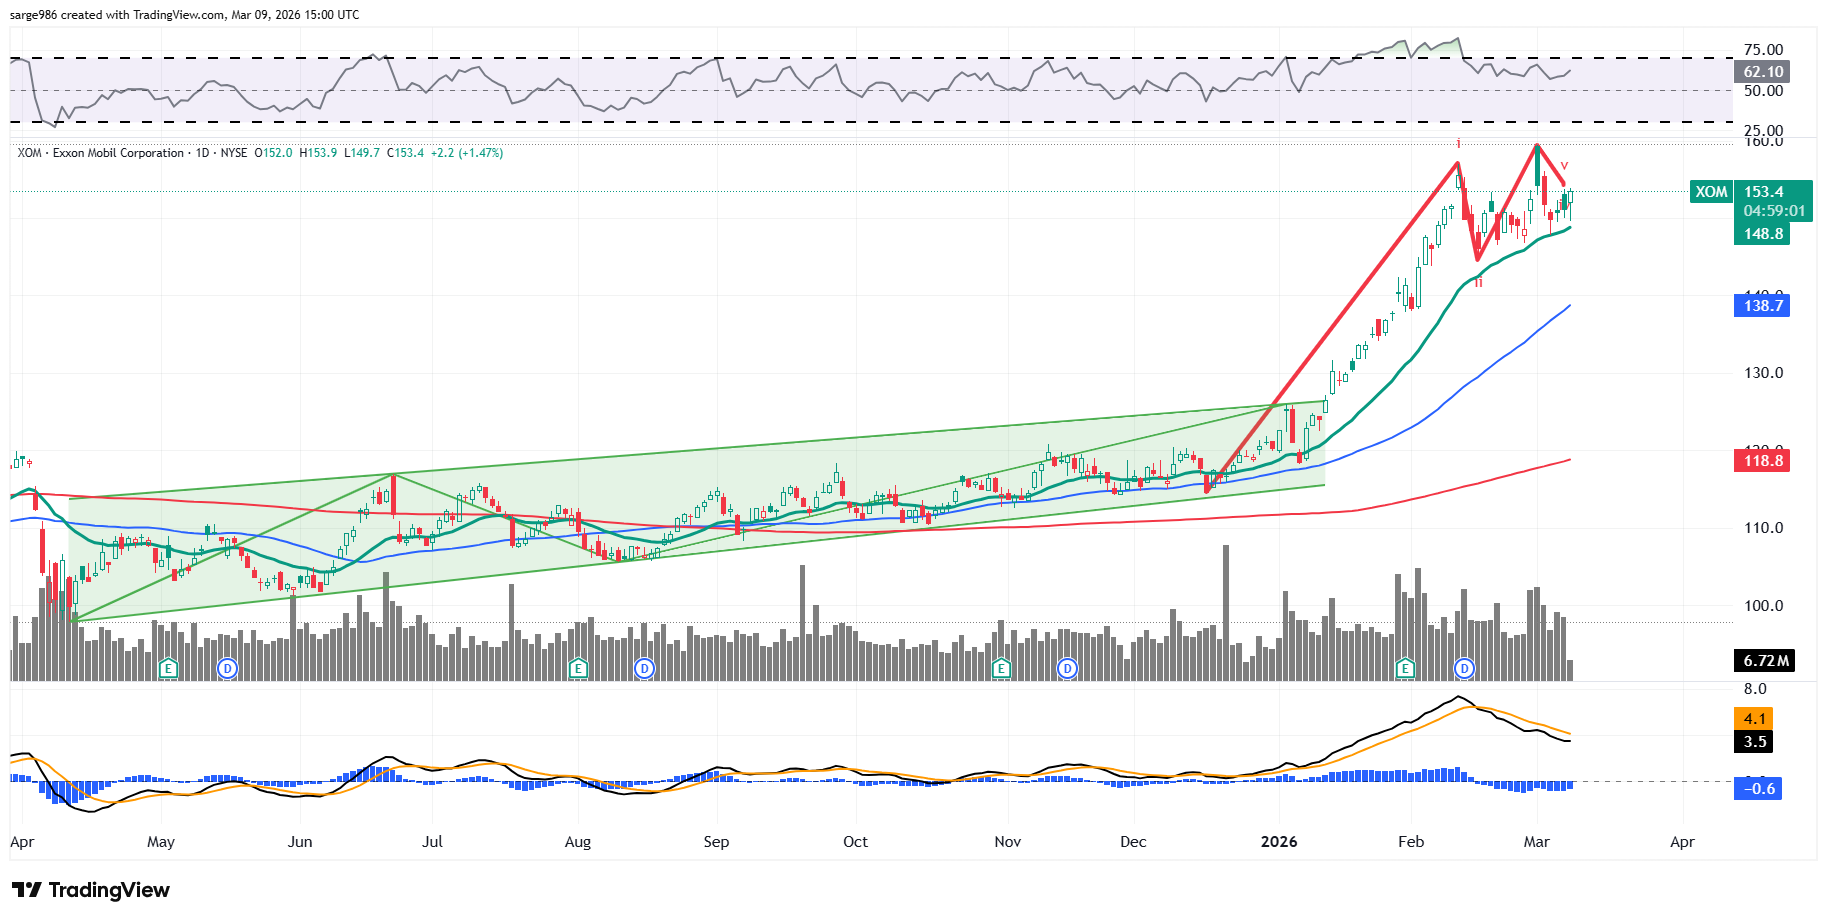
Task: Click the earnings E marker near February
Action: tap(1406, 668)
